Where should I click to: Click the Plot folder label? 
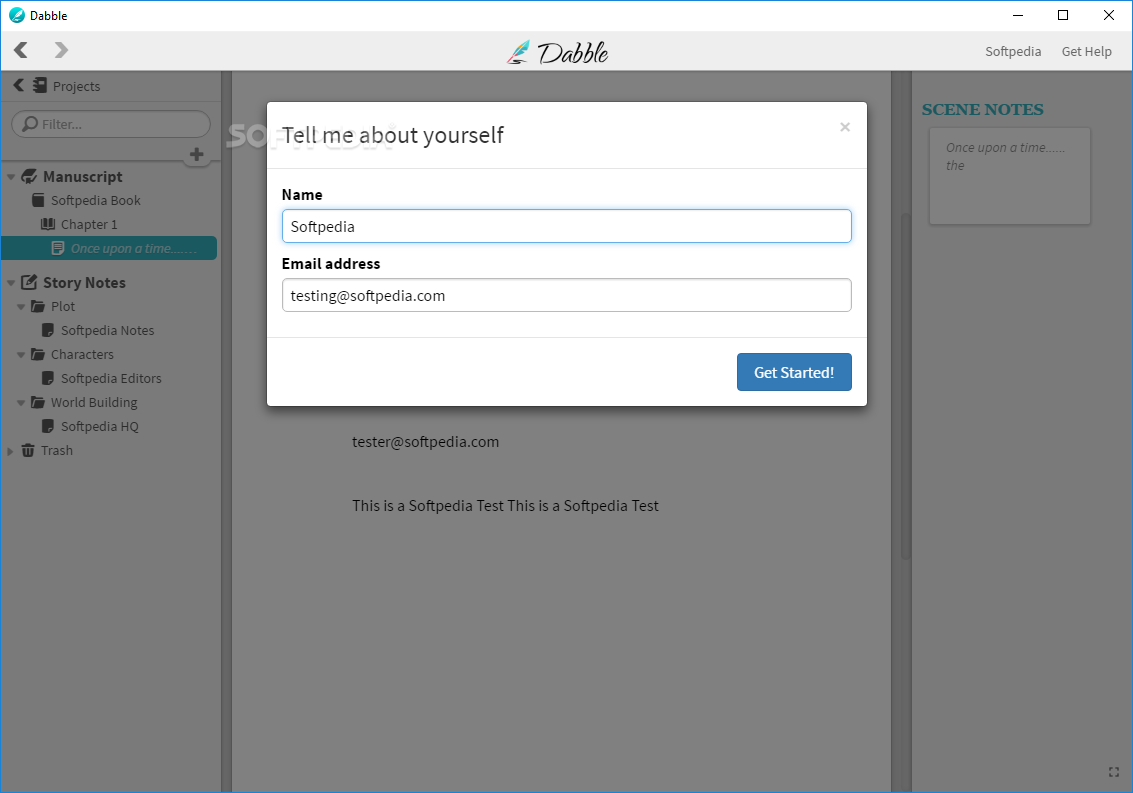(x=63, y=307)
